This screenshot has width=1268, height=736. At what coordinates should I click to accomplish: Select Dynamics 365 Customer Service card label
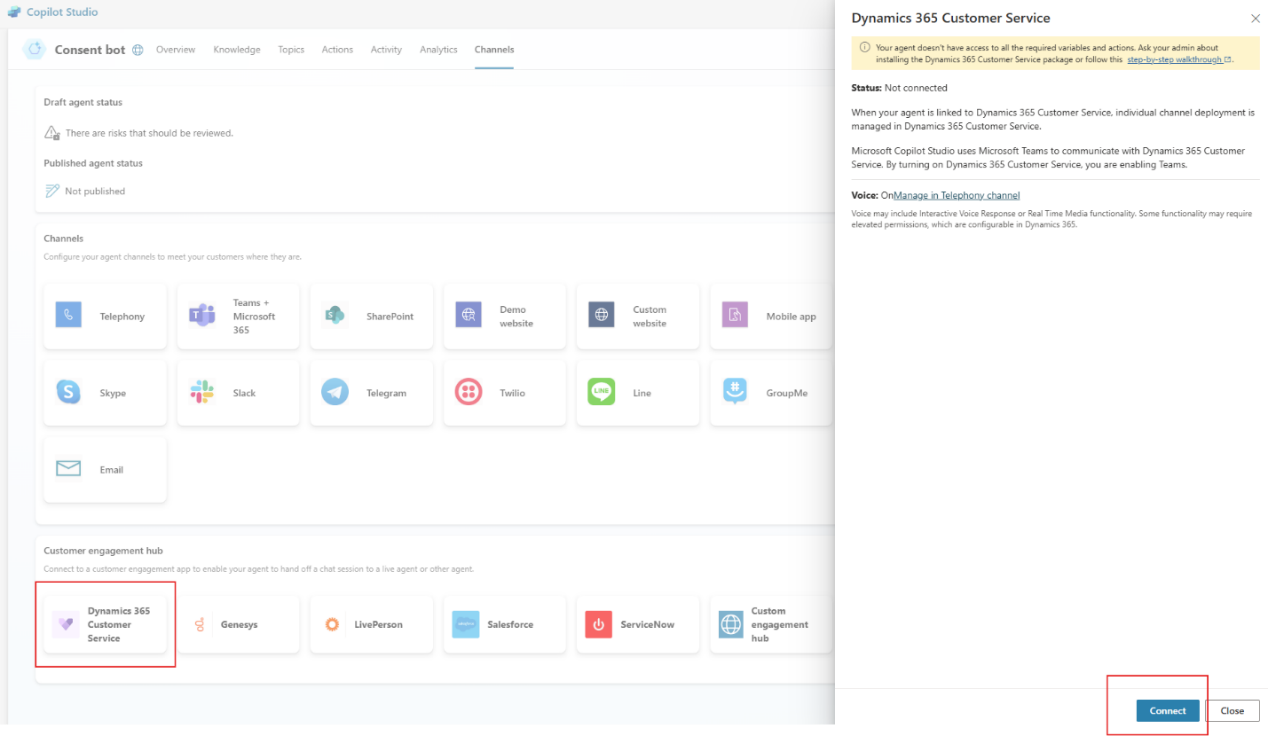[118, 624]
